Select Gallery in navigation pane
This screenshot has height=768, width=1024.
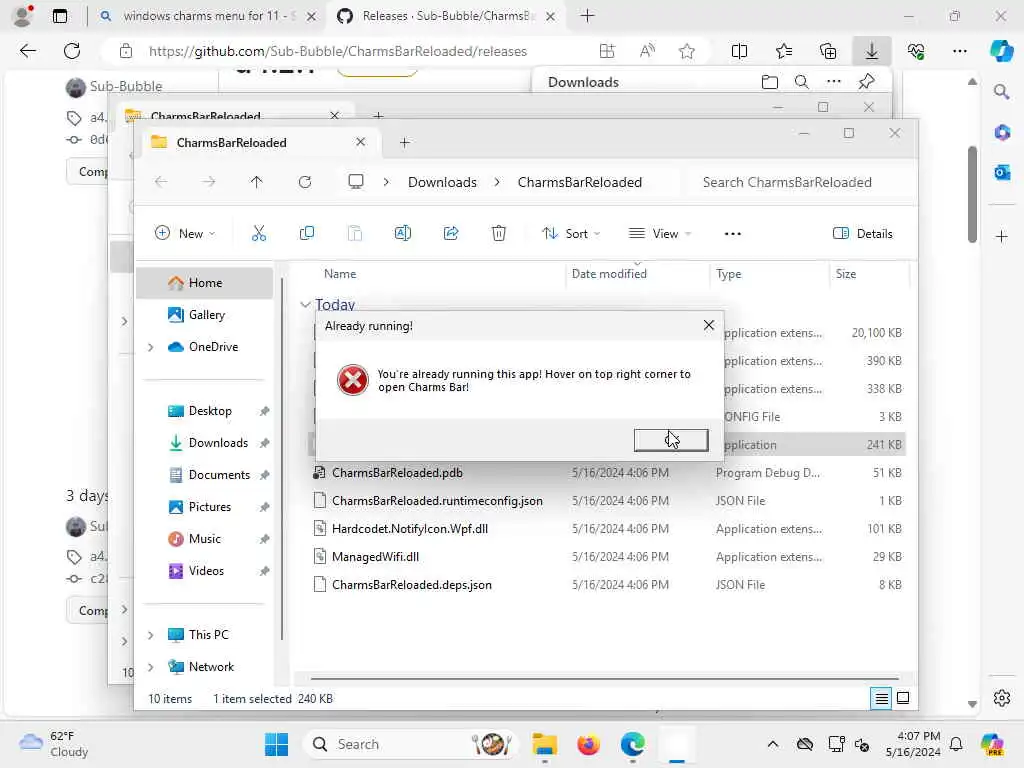(x=205, y=315)
